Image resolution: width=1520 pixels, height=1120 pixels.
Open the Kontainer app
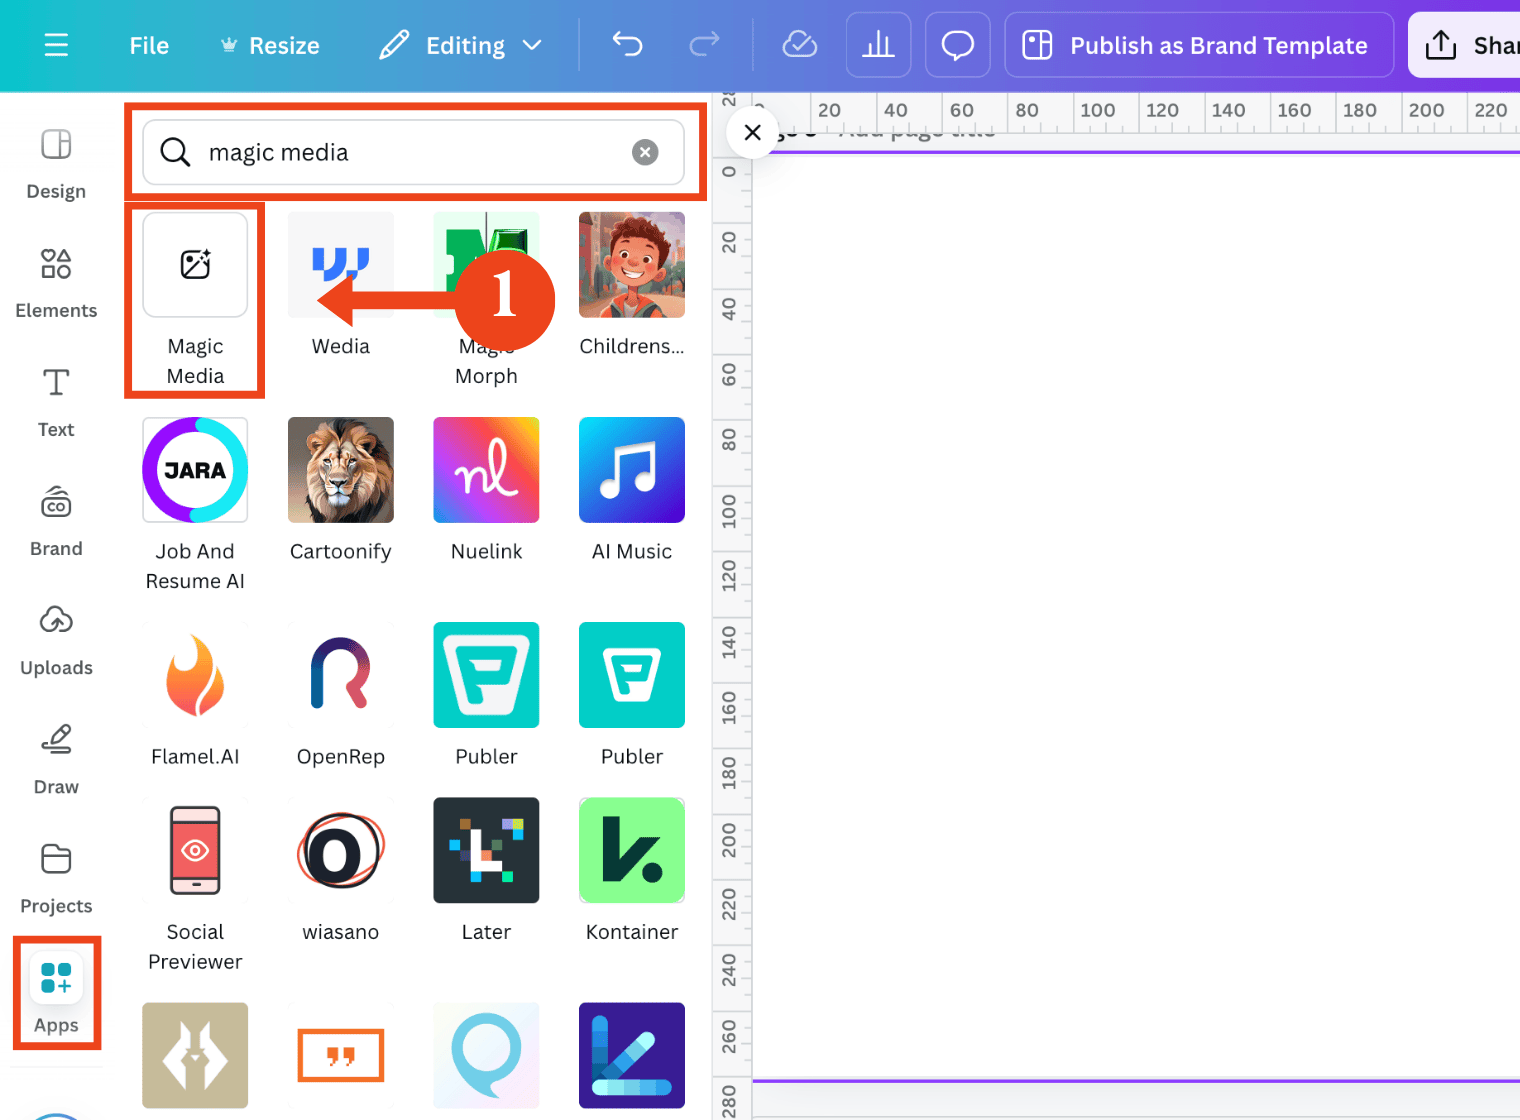(632, 850)
